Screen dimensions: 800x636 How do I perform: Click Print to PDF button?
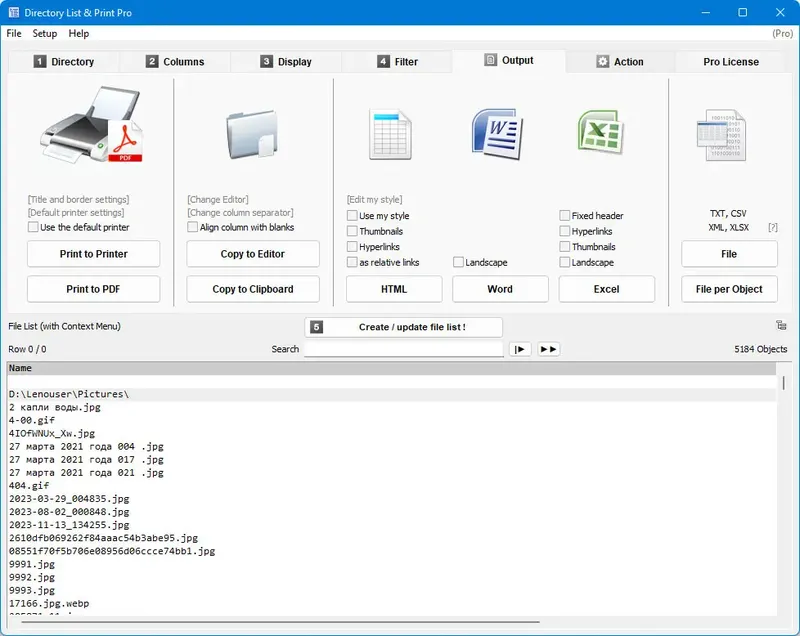tap(93, 289)
